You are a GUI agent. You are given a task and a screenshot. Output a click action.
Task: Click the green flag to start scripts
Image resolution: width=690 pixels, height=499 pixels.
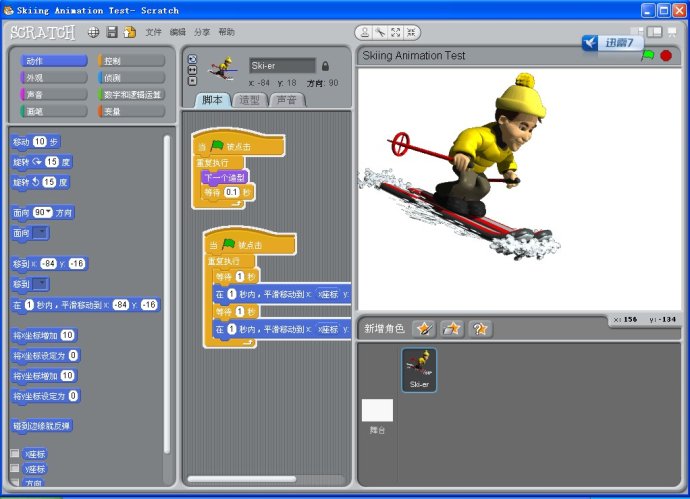(648, 56)
